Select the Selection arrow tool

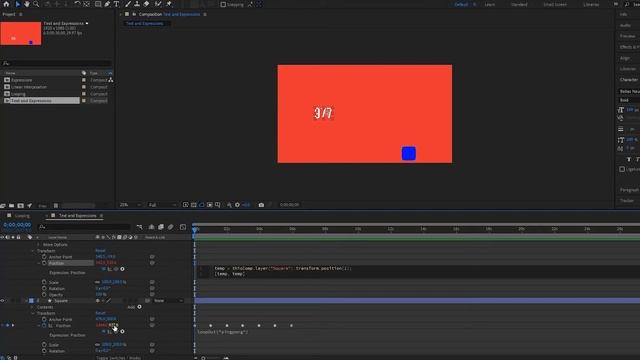click(x=18, y=4)
